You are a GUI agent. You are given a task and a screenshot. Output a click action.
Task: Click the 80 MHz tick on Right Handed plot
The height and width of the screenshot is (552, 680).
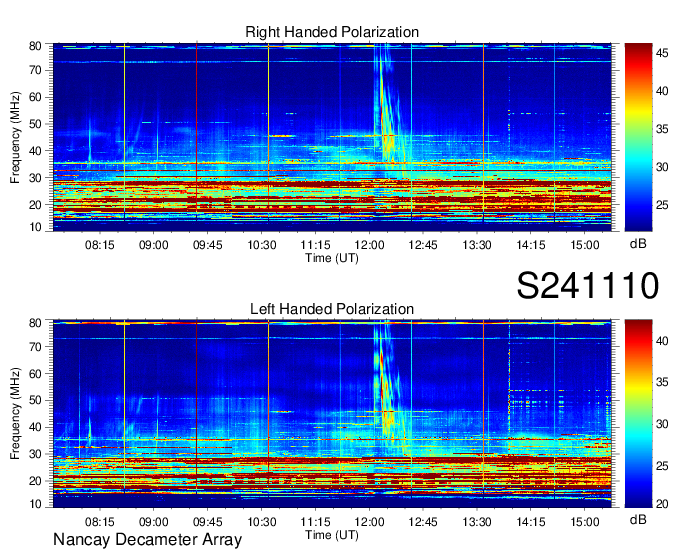click(35, 46)
